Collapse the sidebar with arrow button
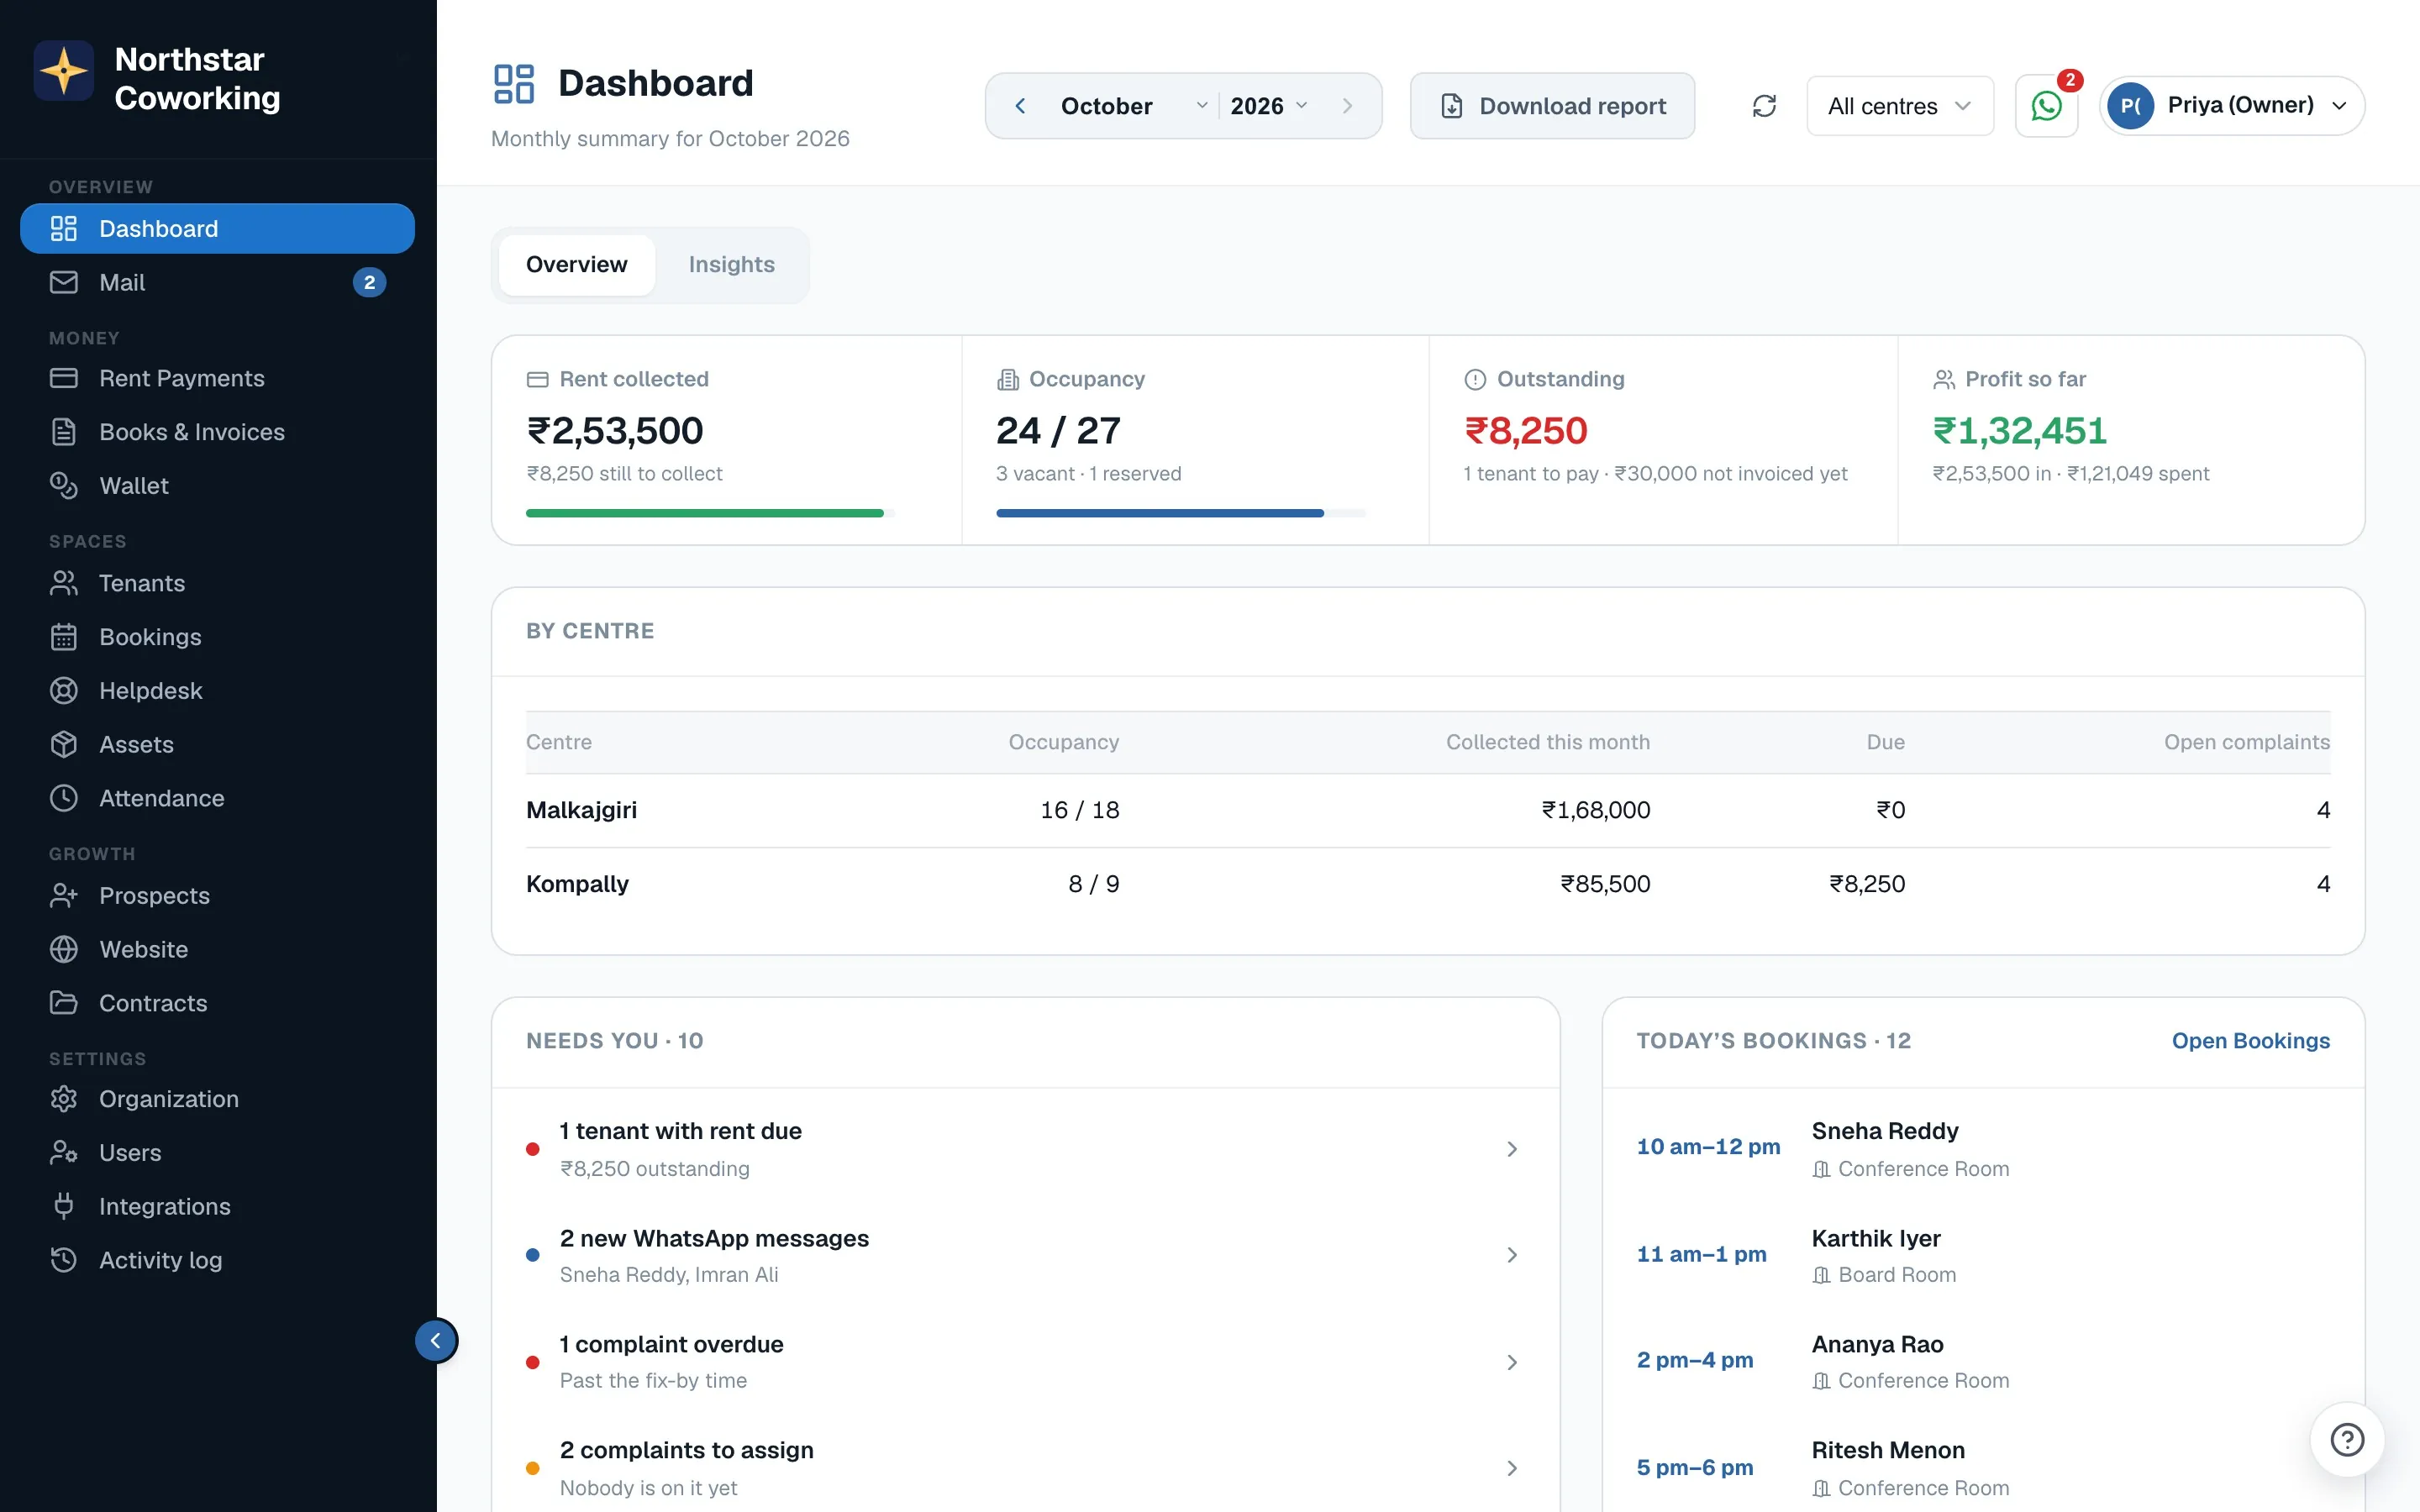 click(436, 1341)
